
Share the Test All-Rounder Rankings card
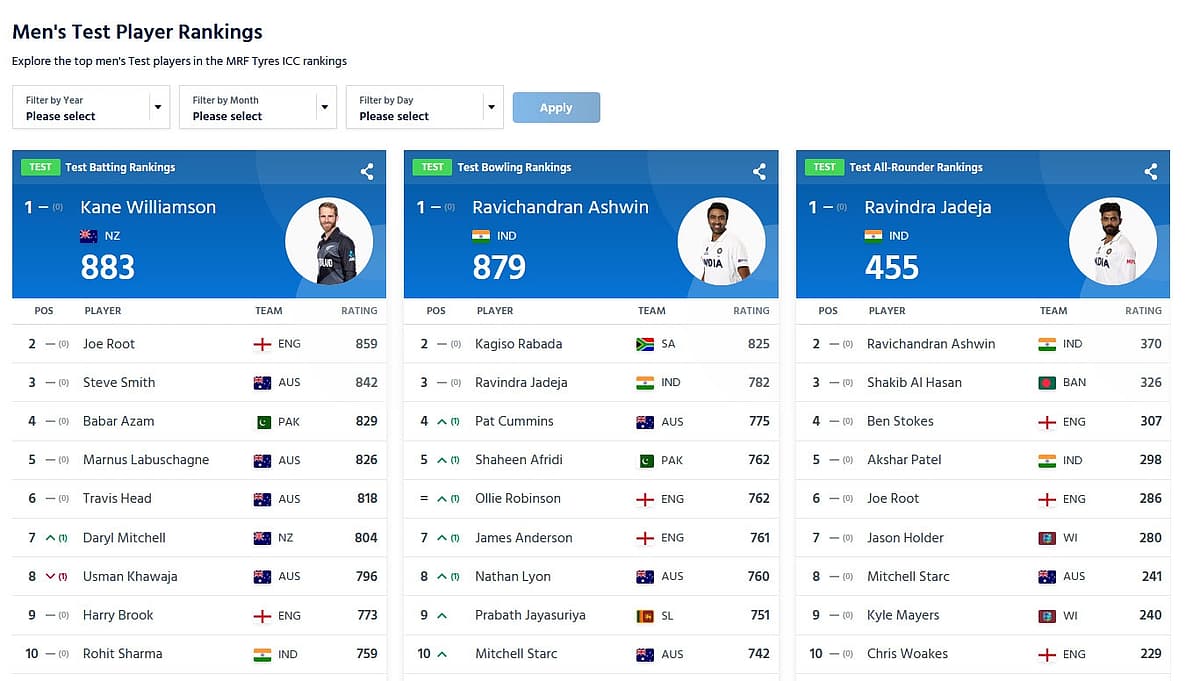click(1151, 172)
